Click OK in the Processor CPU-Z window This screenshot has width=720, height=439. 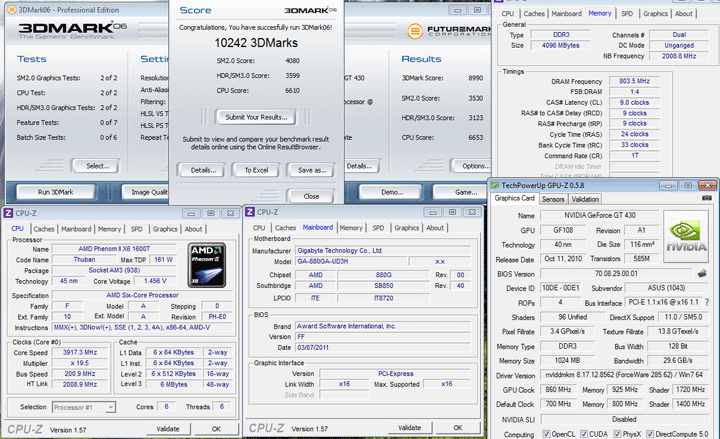[216, 429]
